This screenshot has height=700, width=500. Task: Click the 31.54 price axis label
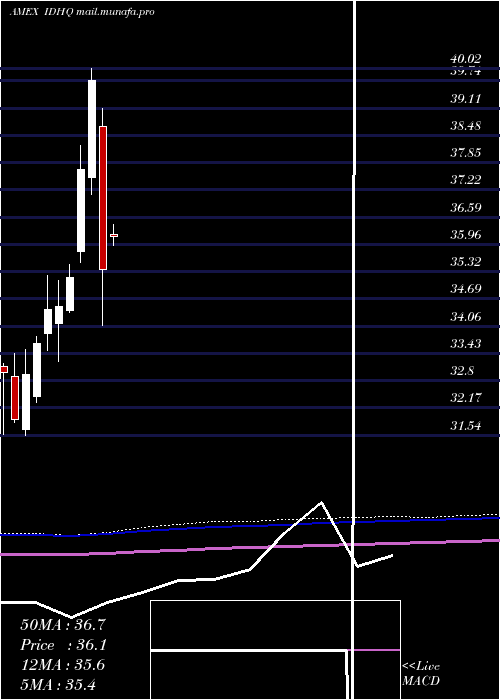point(466,426)
